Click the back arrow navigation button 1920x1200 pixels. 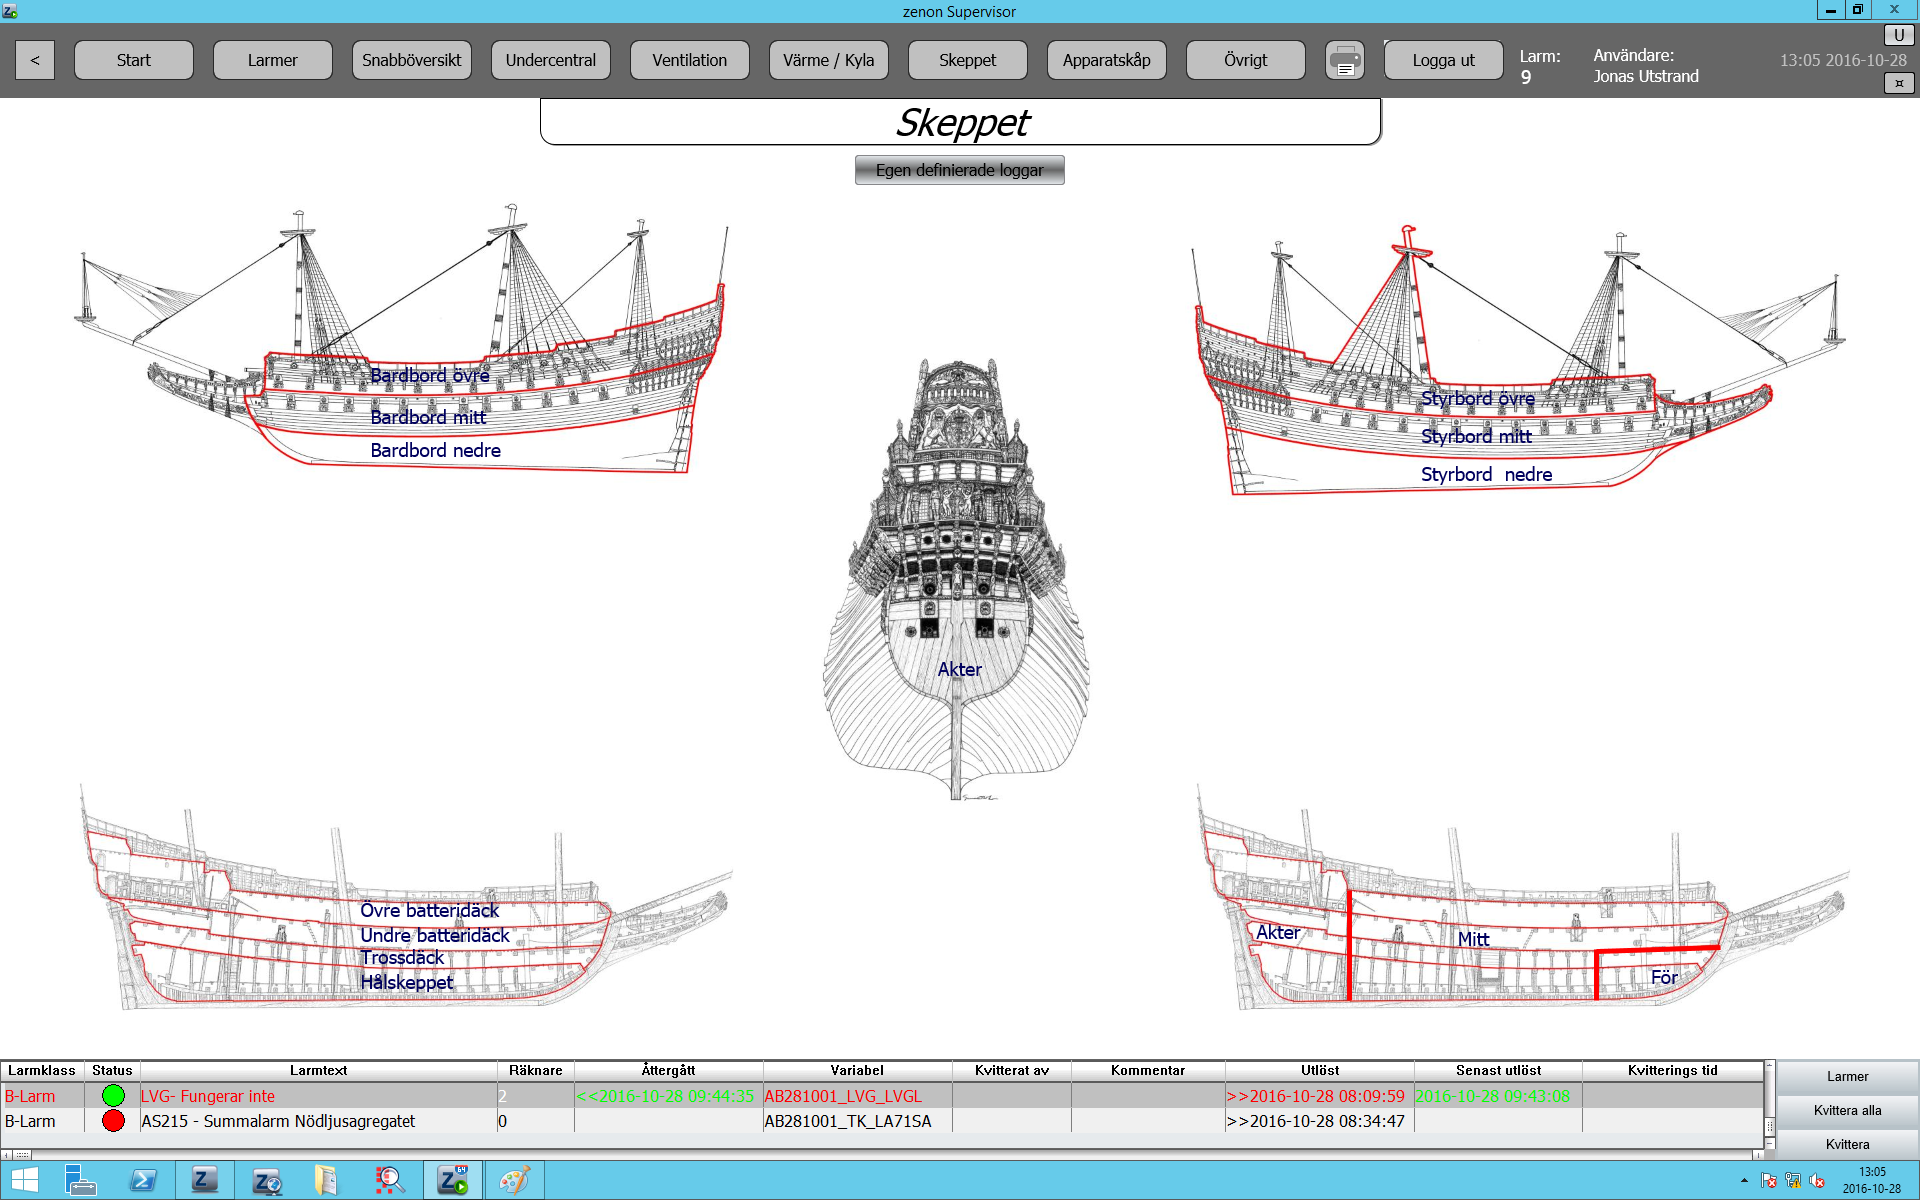[35, 60]
